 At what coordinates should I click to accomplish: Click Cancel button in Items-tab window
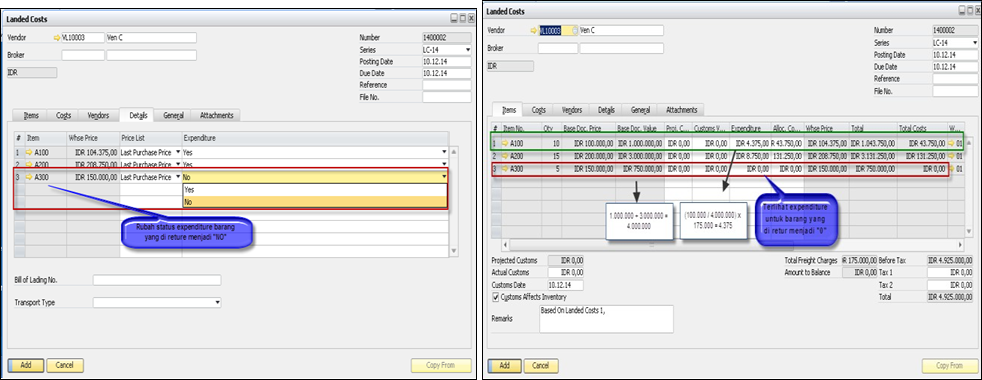[x=541, y=366]
